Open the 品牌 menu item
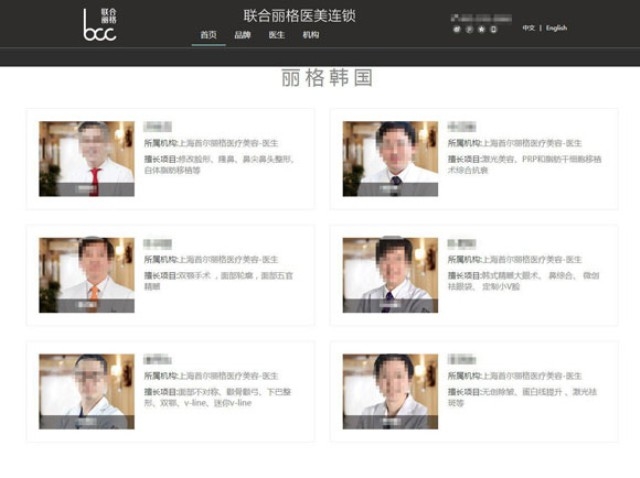 pos(242,35)
